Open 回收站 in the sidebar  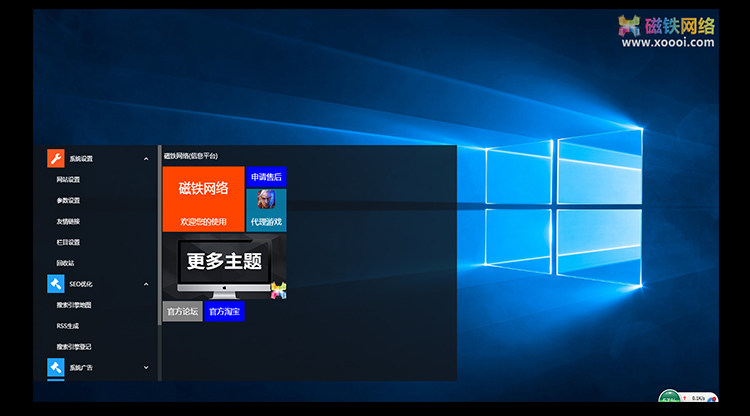coord(65,263)
